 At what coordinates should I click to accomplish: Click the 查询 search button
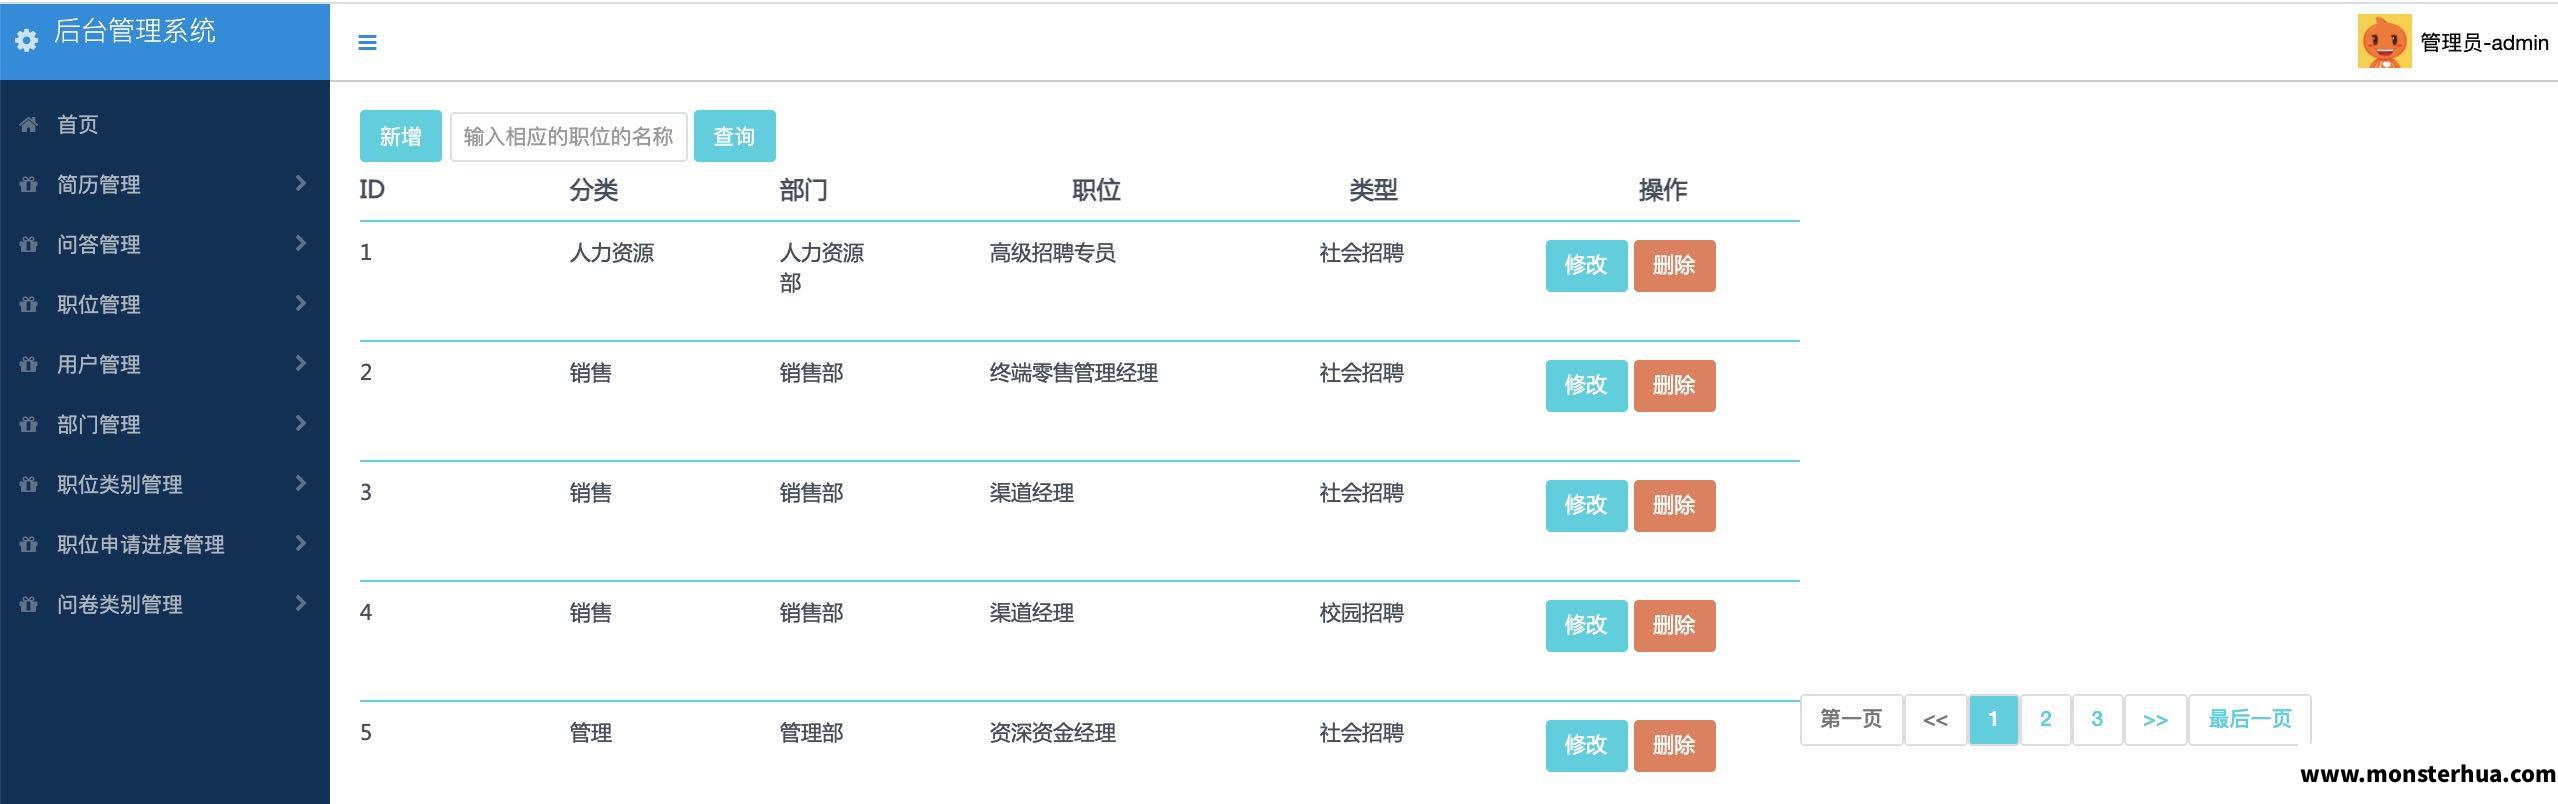tap(734, 136)
